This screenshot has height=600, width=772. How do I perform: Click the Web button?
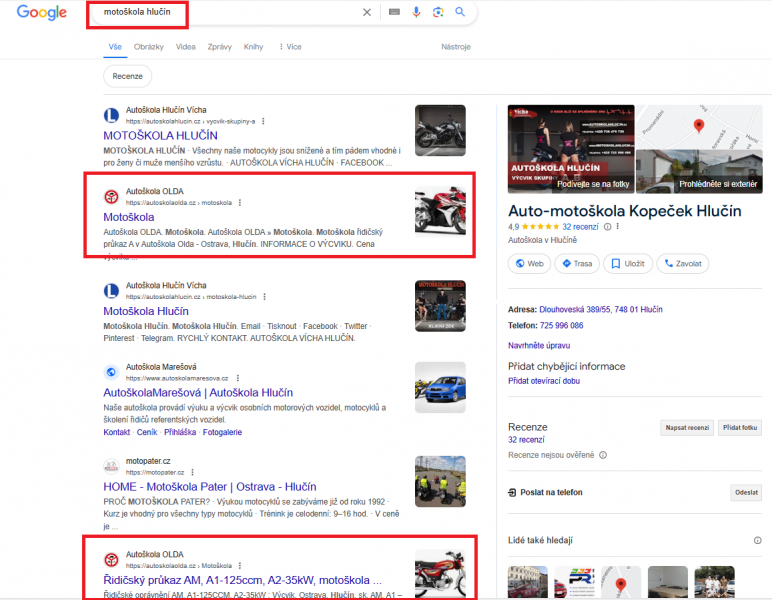529,264
